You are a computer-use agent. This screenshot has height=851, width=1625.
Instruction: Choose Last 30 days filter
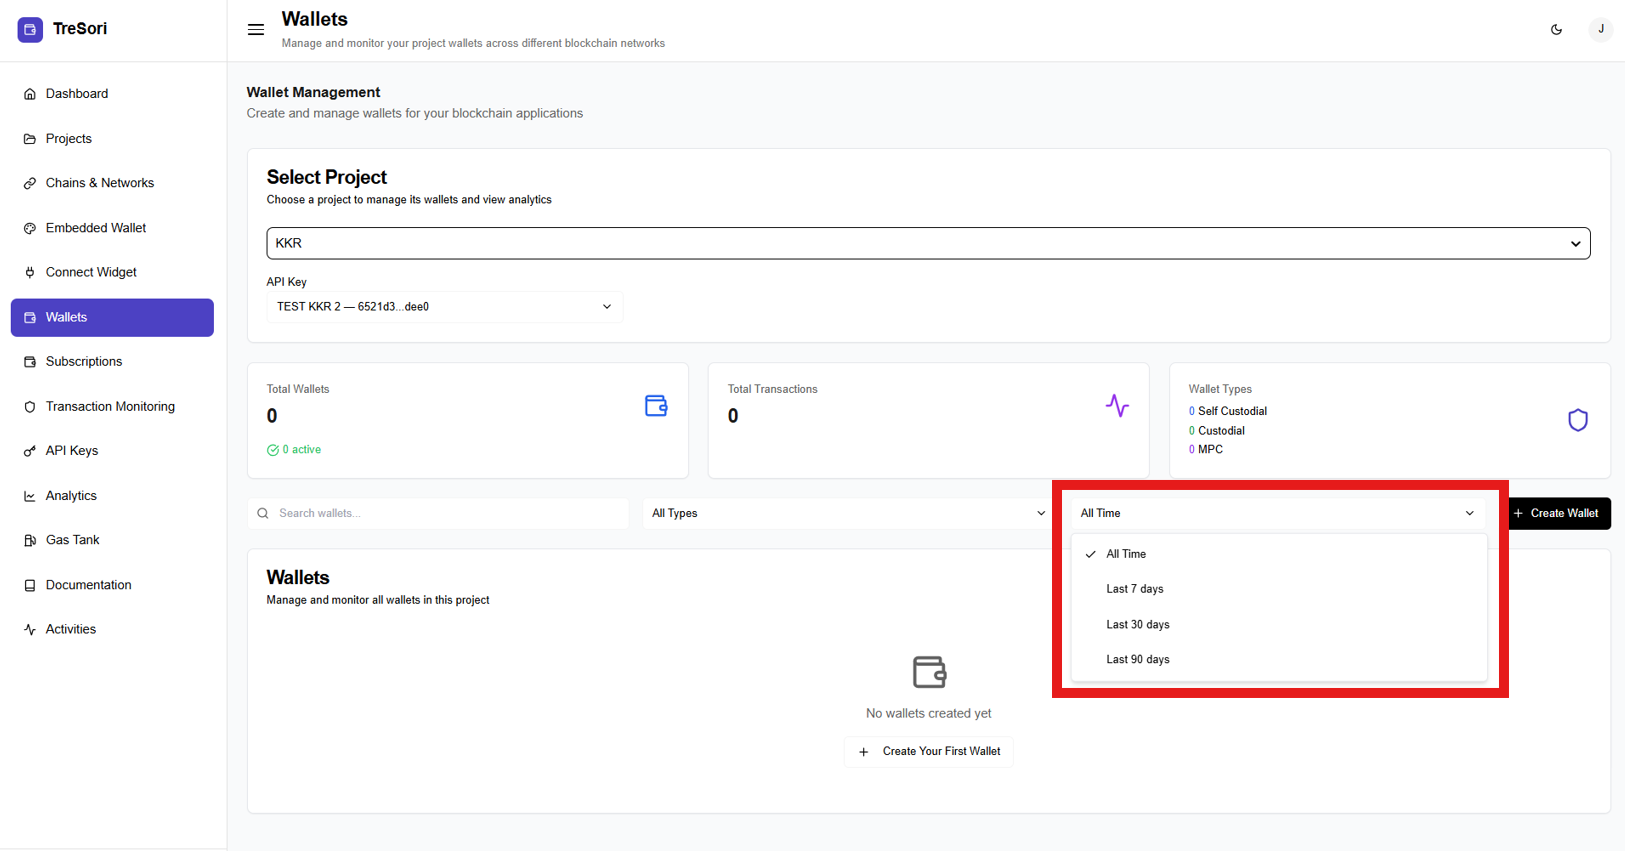coord(1137,624)
